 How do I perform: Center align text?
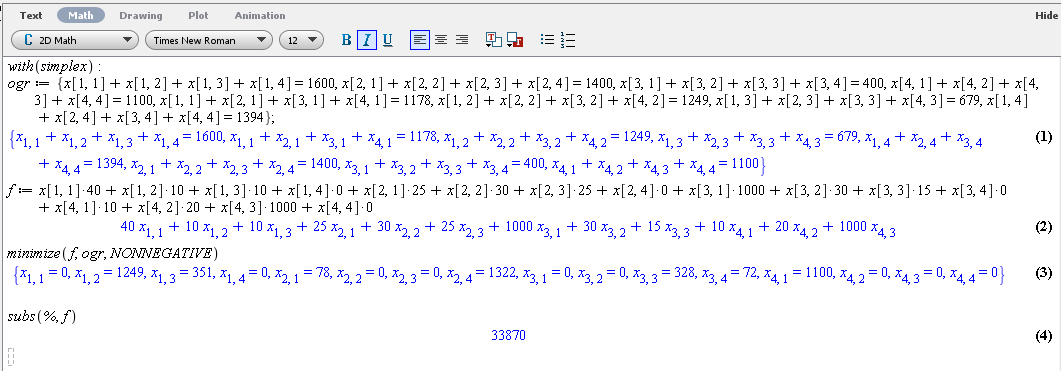pos(441,40)
